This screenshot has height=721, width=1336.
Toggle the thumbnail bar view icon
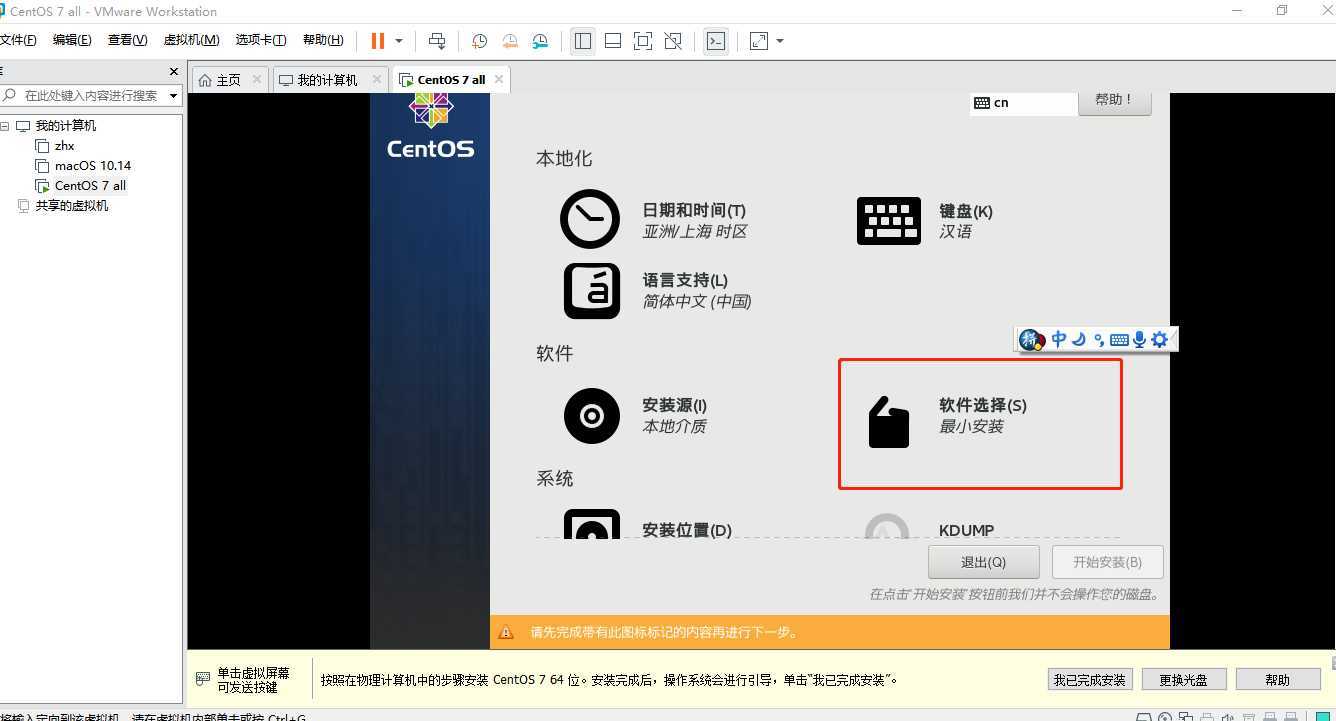(613, 41)
